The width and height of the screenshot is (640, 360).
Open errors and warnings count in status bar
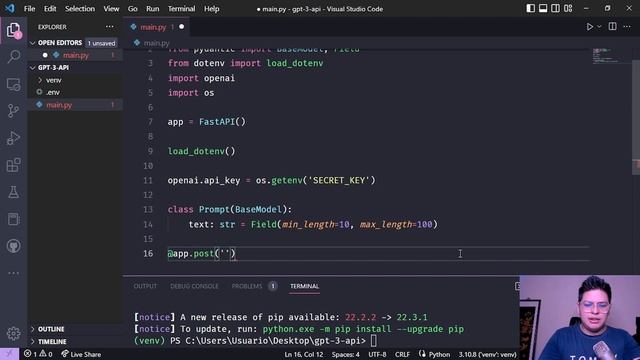pos(38,354)
